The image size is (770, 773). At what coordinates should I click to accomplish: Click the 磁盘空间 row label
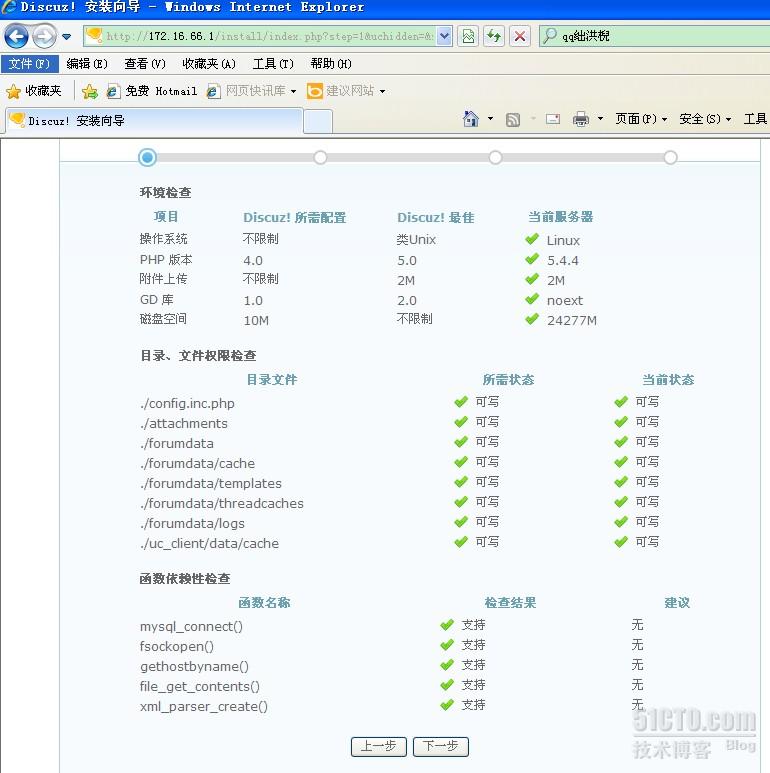163,319
